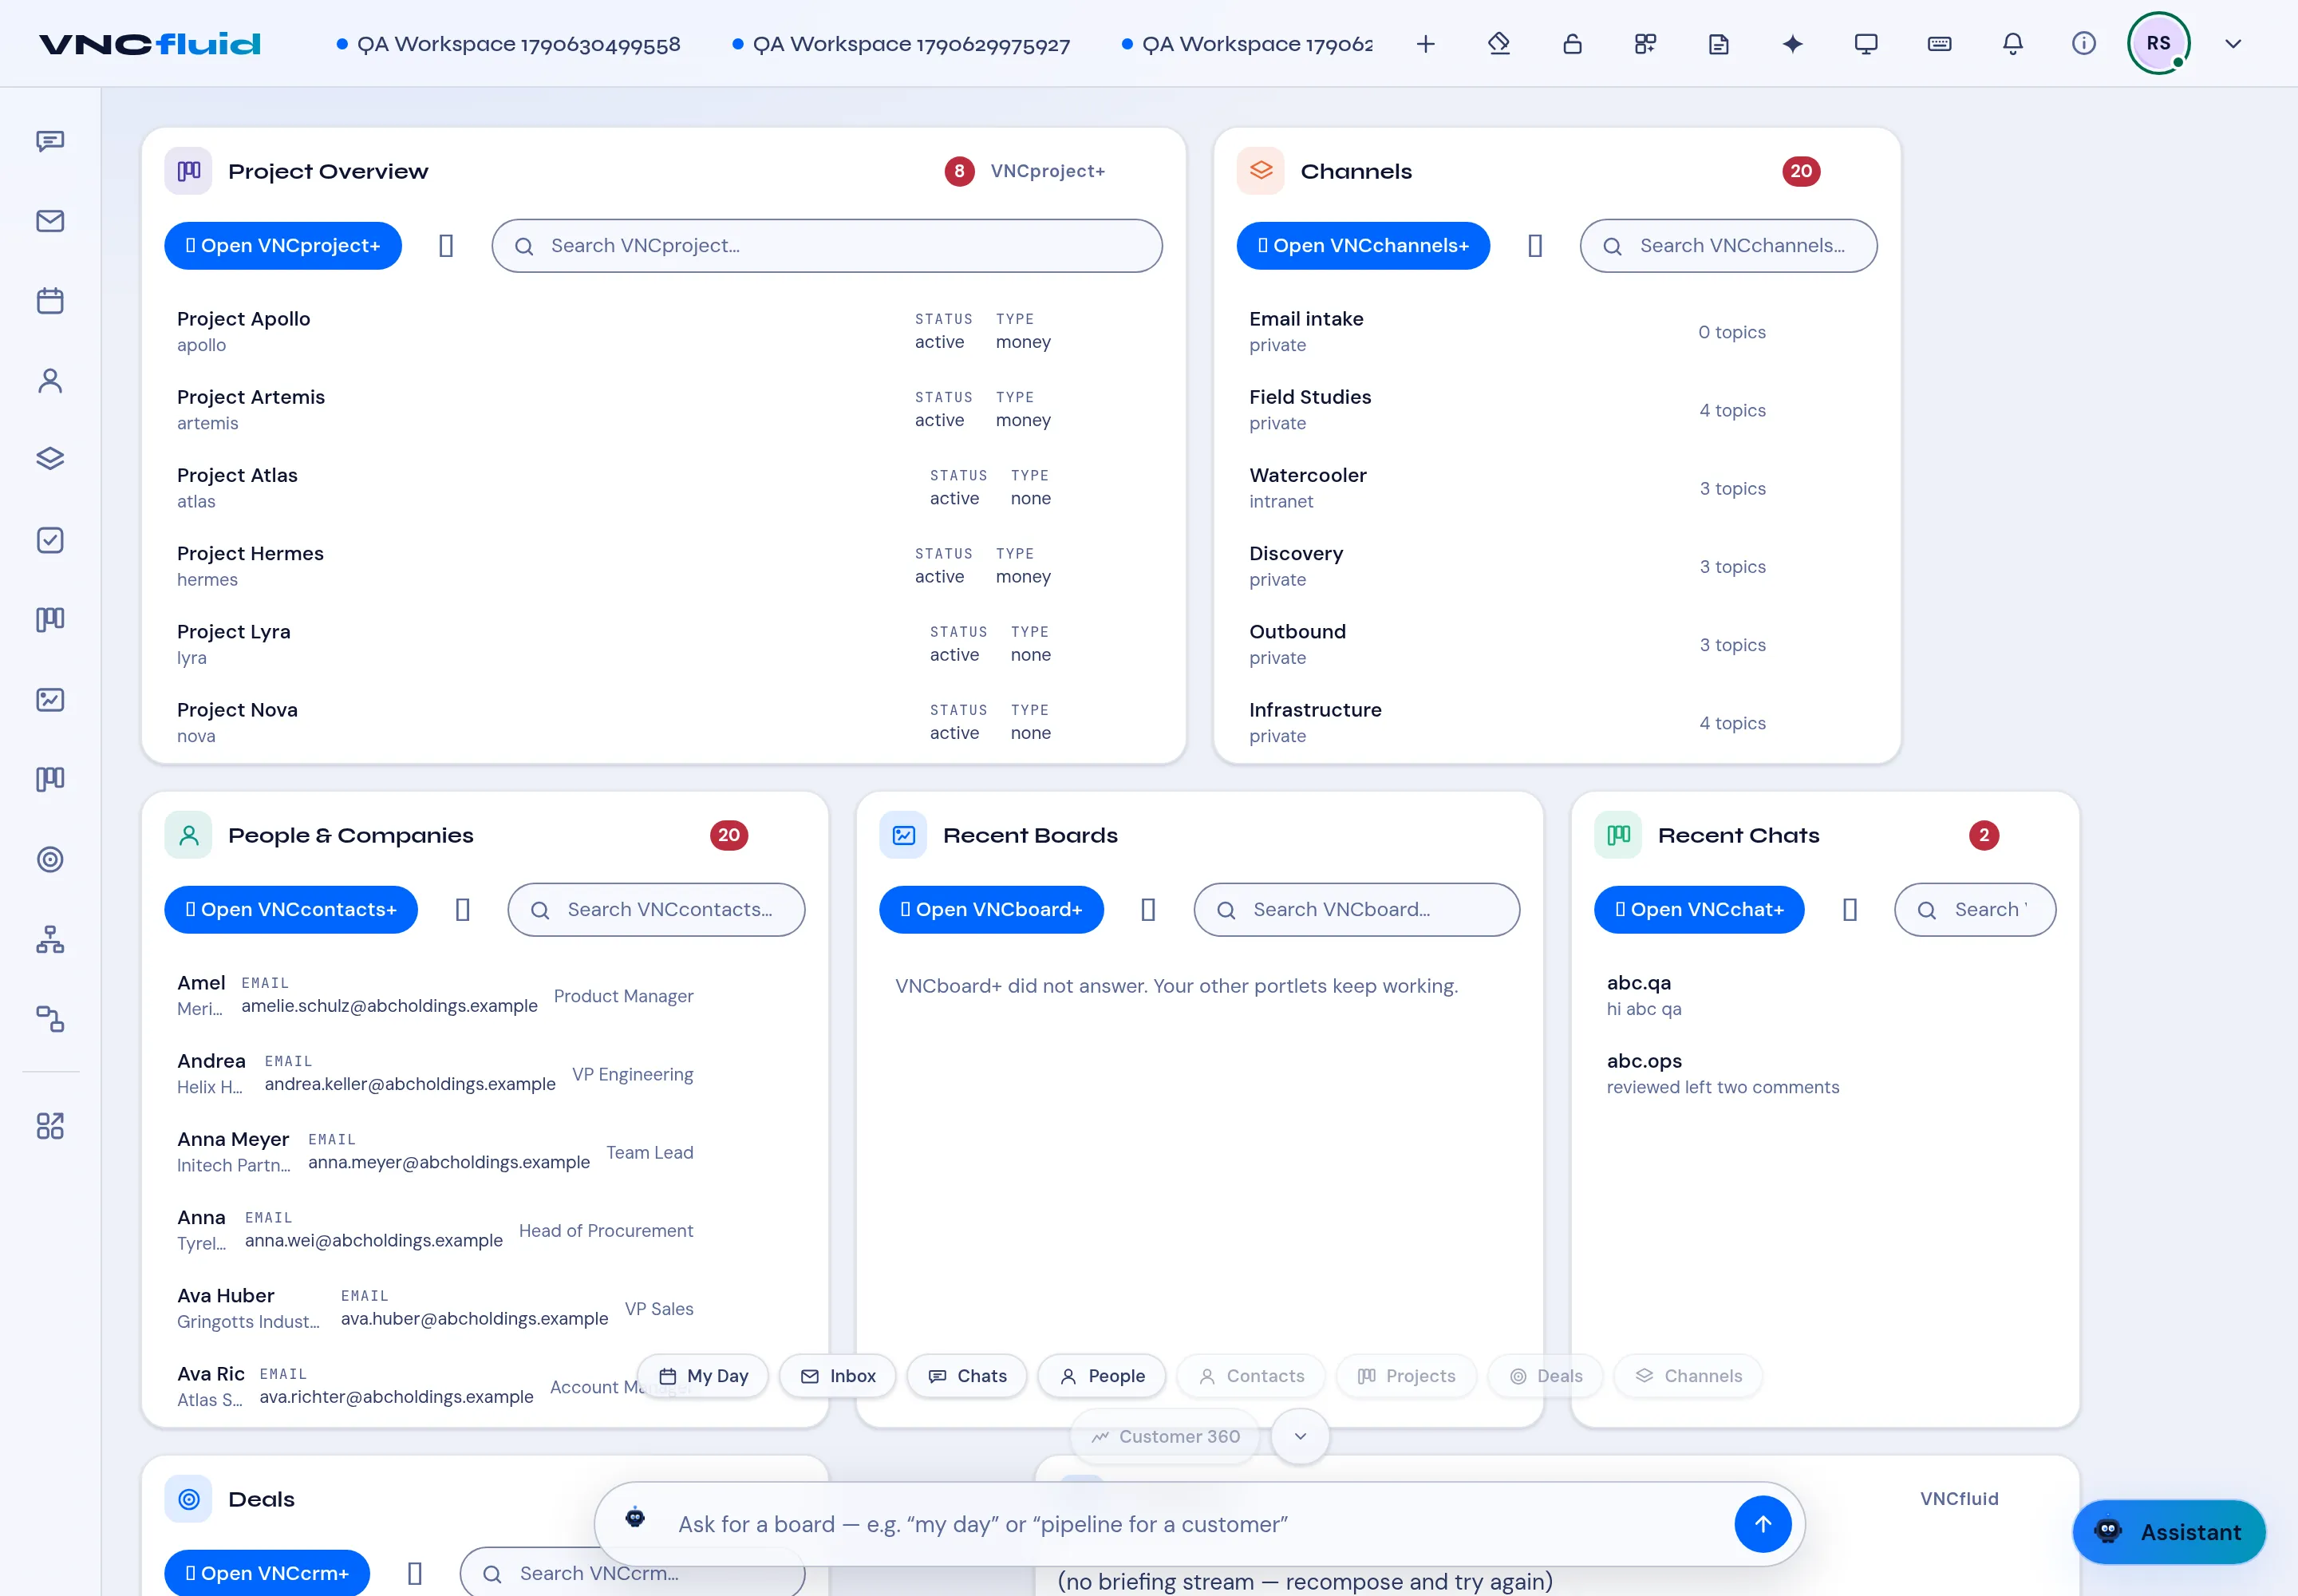Open the workflow icon in sidebar
Screen dimensions: 2298x1596
pyautogui.click(x=50, y=1019)
